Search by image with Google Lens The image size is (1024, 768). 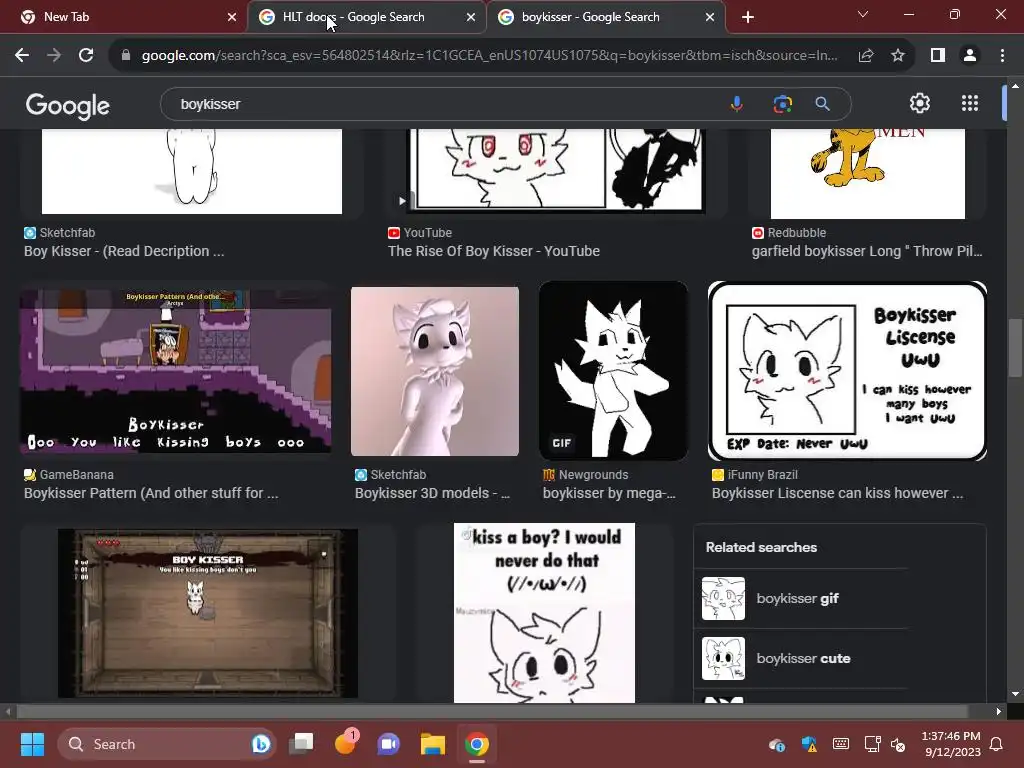pyautogui.click(x=782, y=104)
